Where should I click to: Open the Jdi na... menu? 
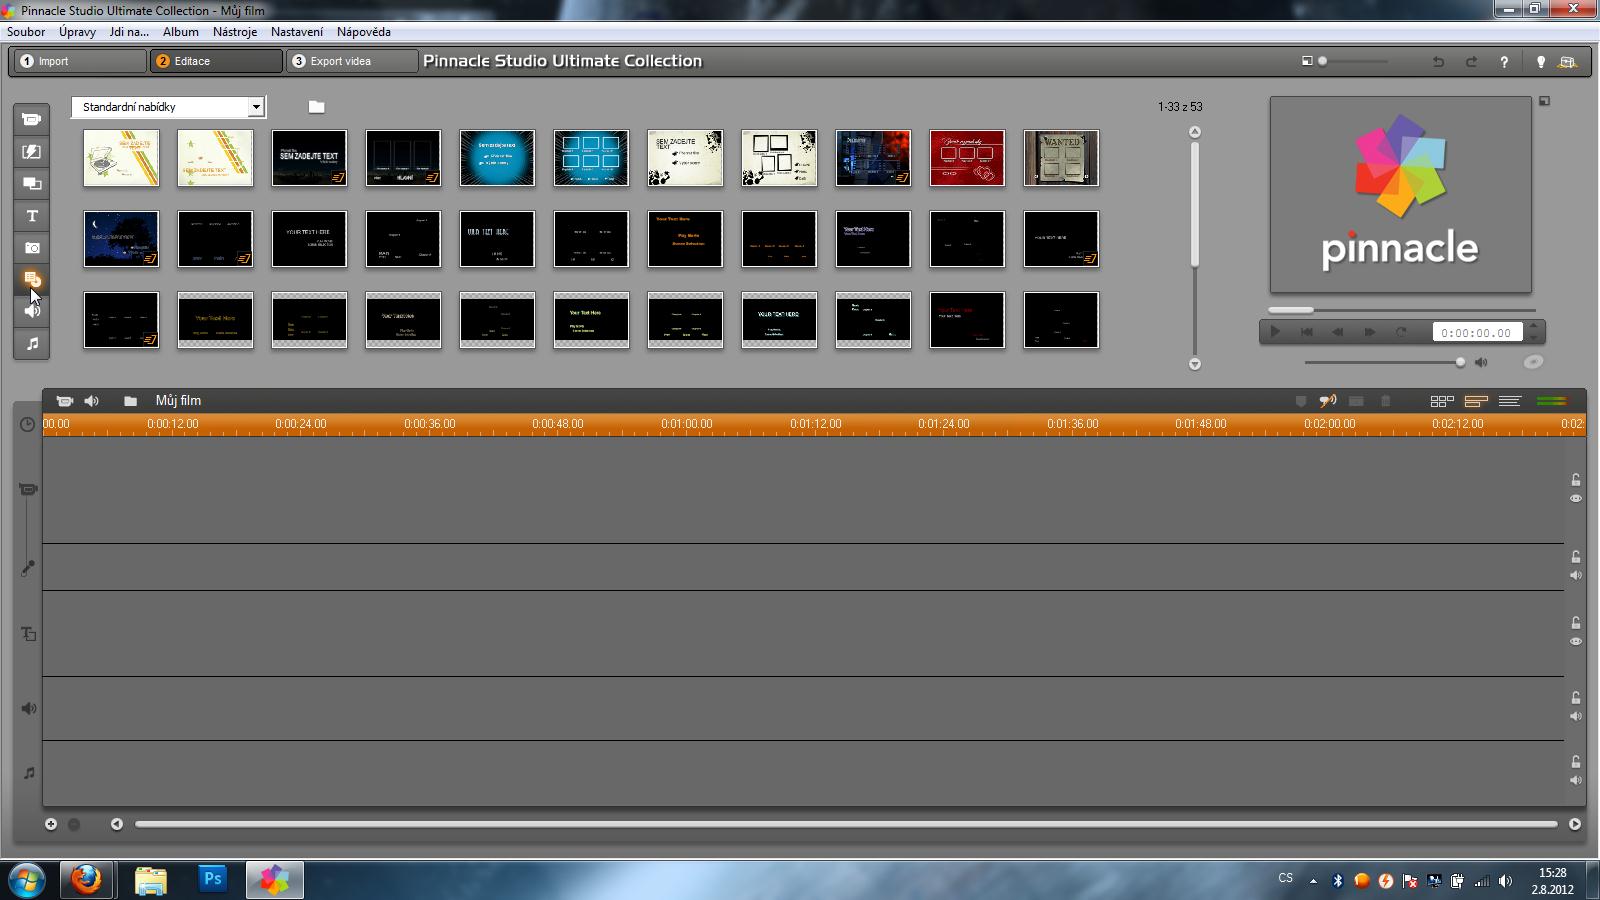(x=129, y=32)
